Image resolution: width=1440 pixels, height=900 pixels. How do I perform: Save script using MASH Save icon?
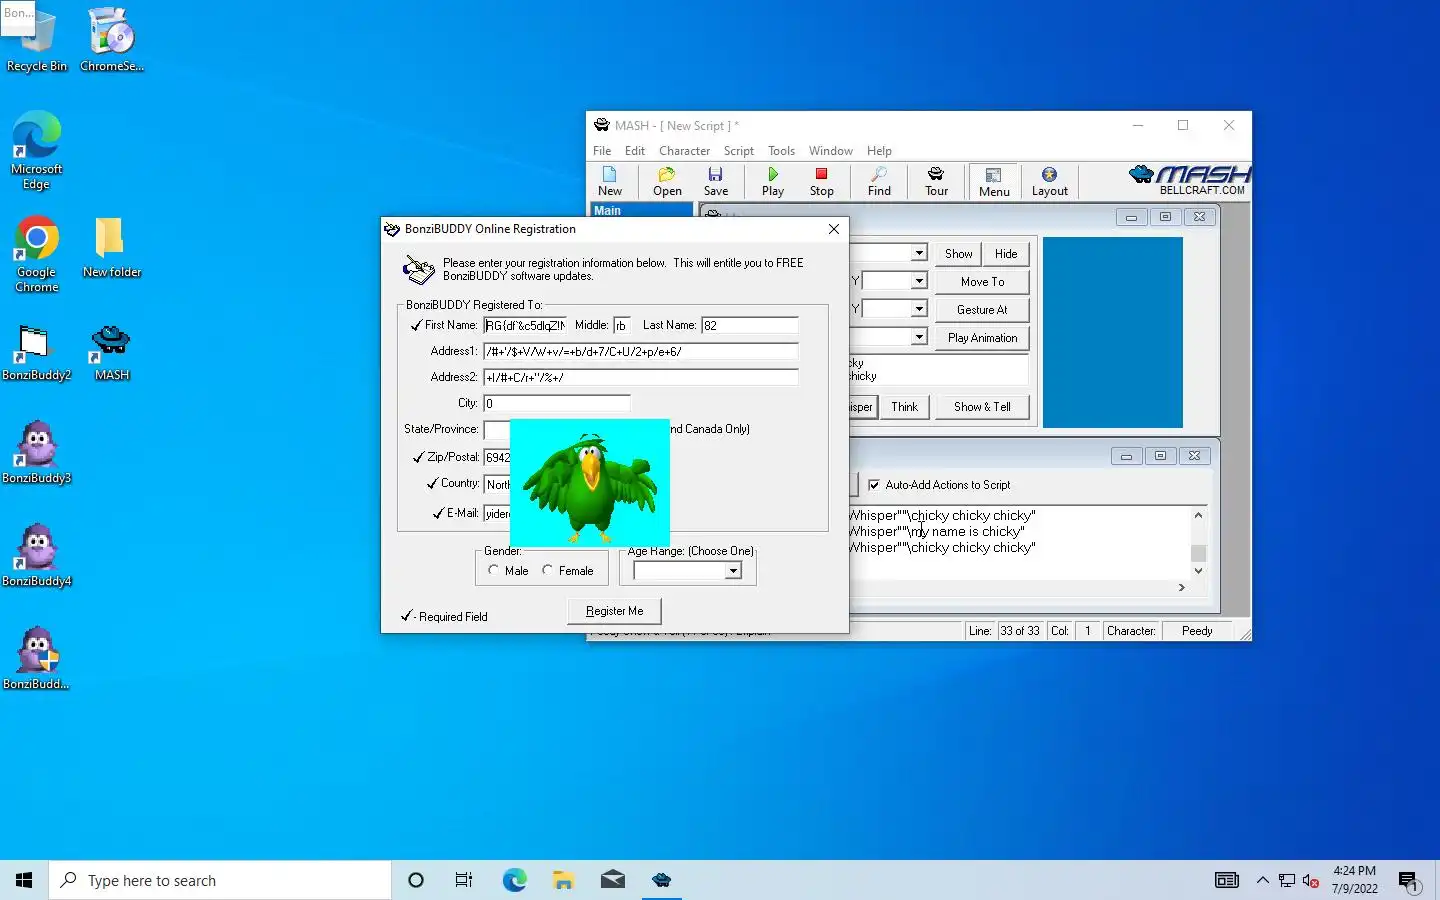716,182
